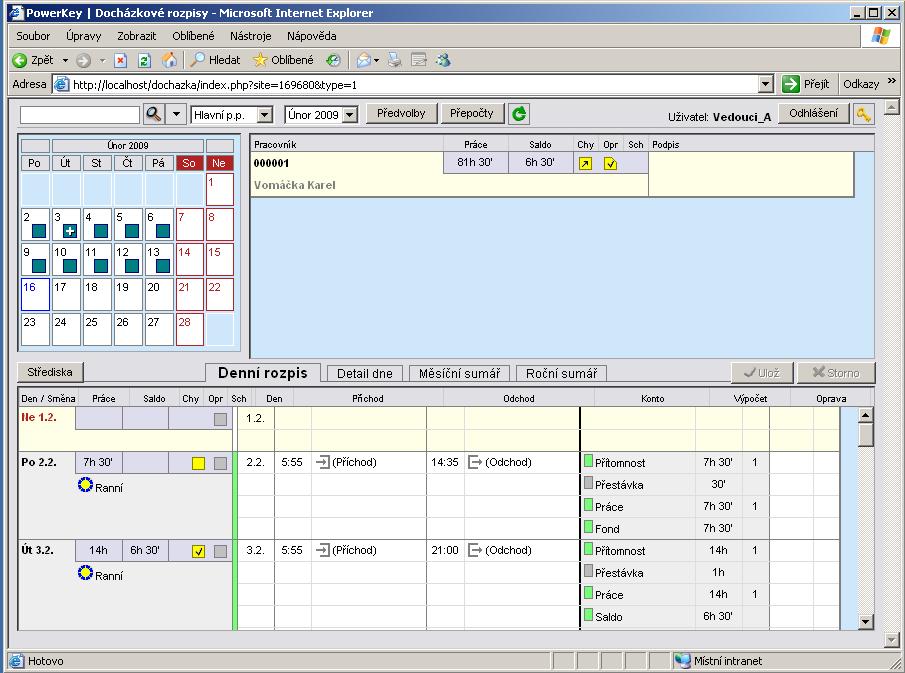Click the gray Přestávka swatch in the 30' row
Image resolution: width=905 pixels, height=673 pixels.
point(588,483)
